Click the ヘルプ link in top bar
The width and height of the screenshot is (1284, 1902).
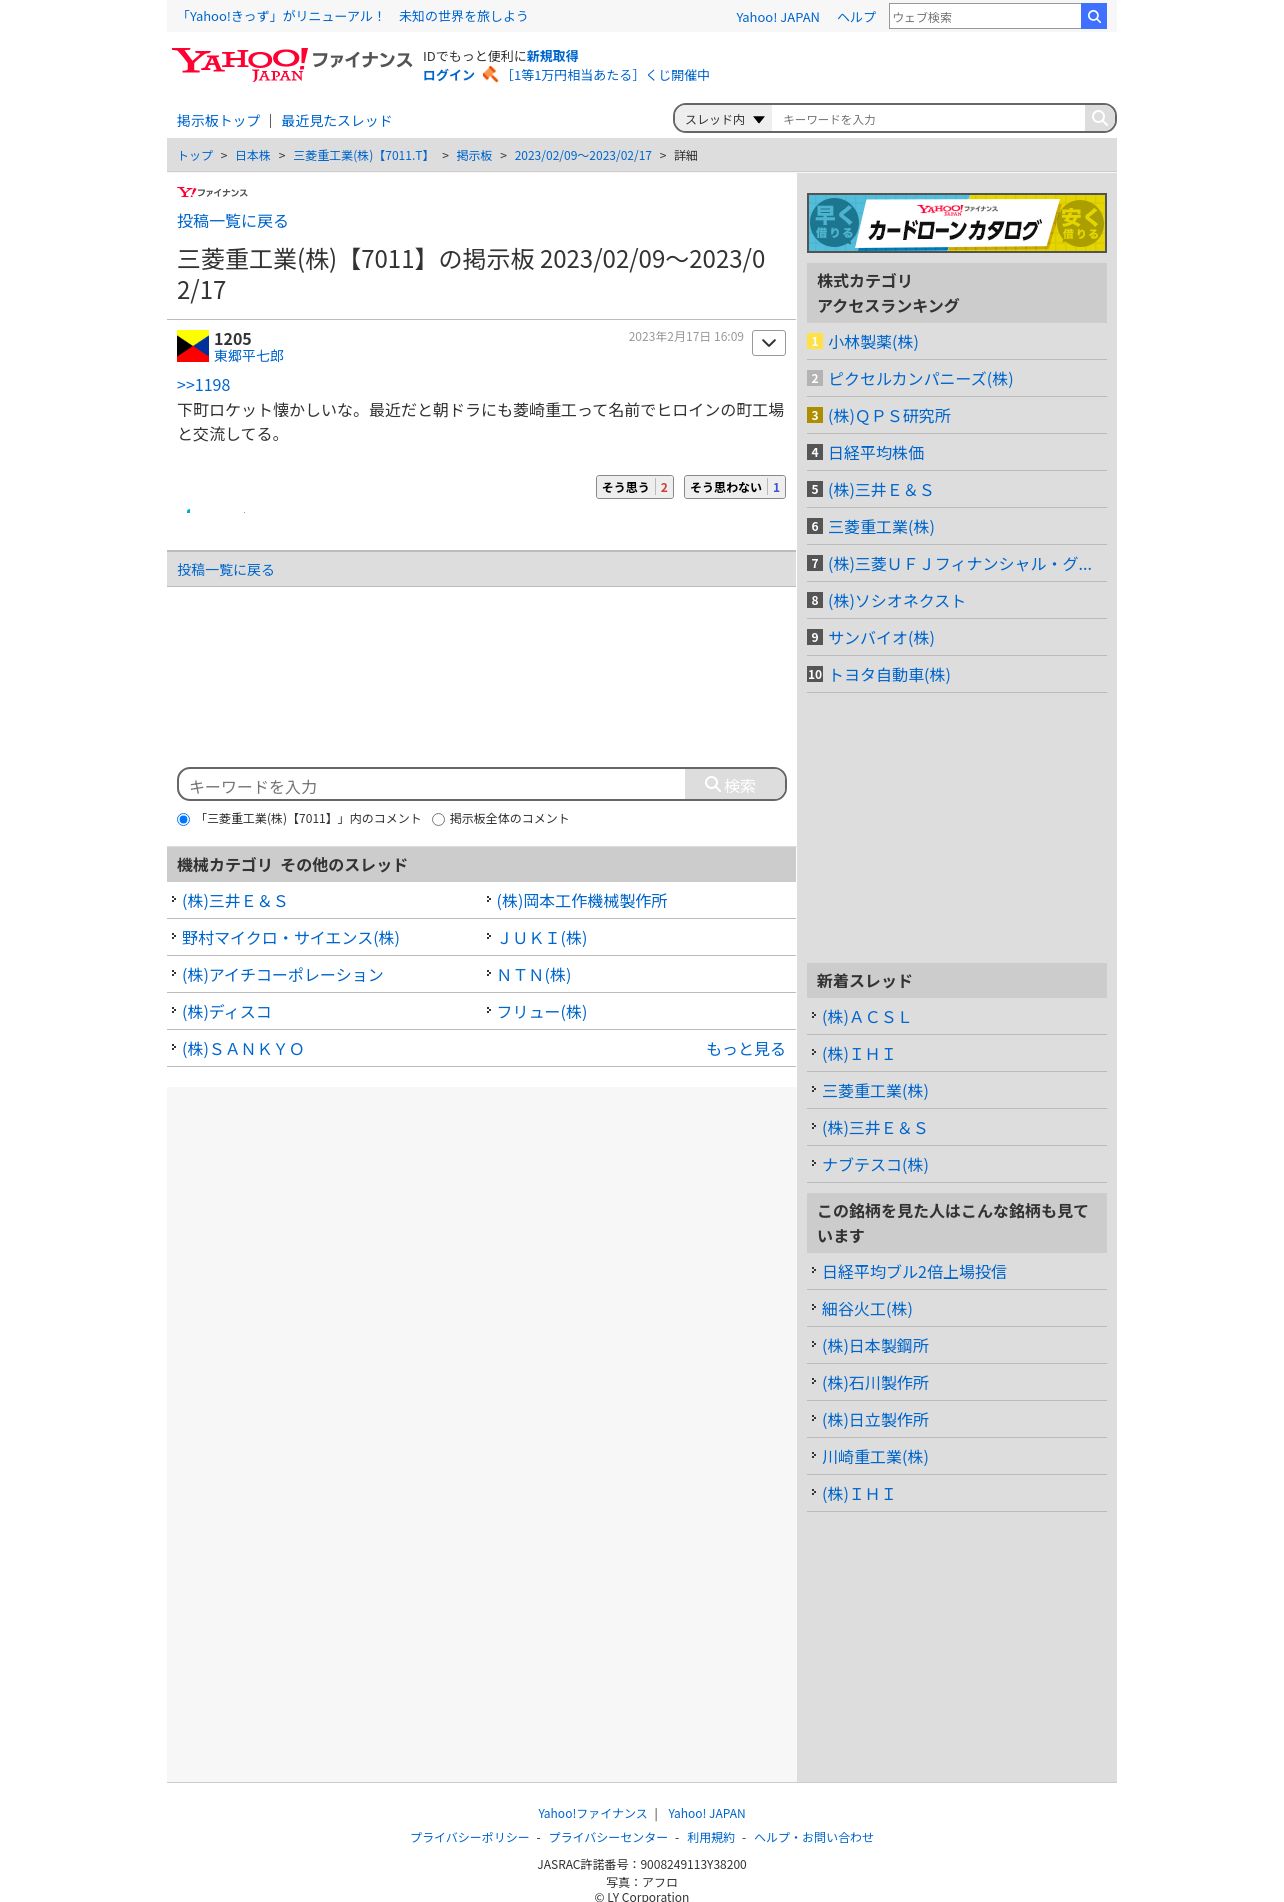[x=856, y=17]
